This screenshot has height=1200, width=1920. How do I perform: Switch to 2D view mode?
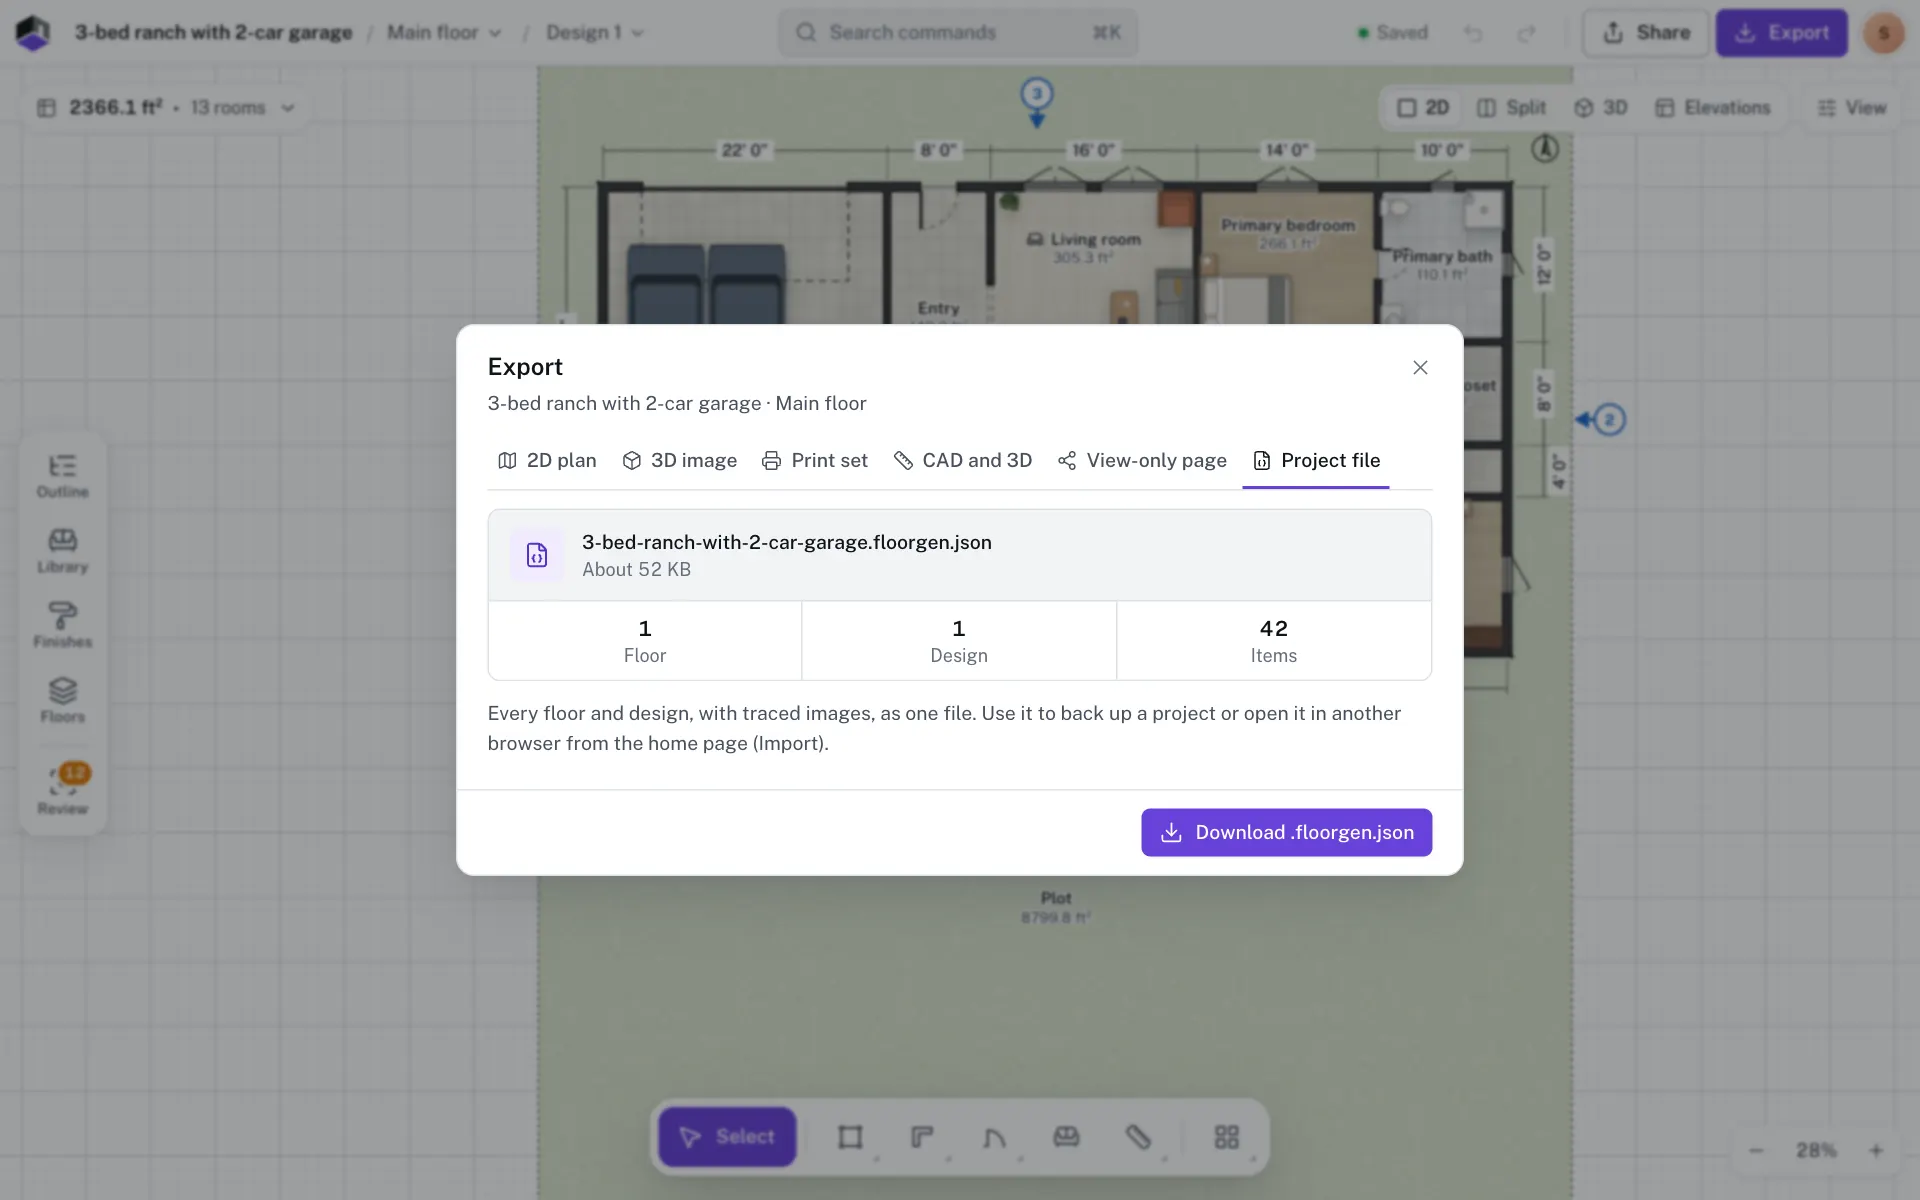click(1423, 107)
